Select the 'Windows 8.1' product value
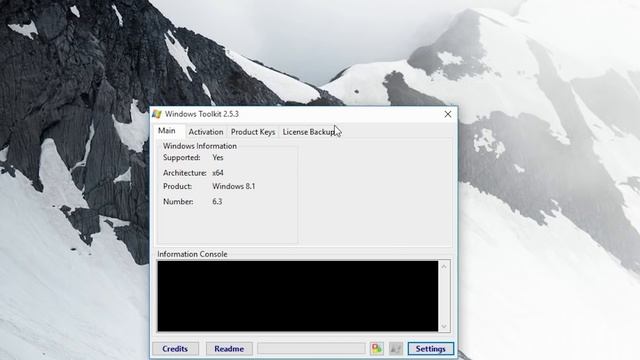The height and width of the screenshot is (360, 640). click(x=233, y=186)
